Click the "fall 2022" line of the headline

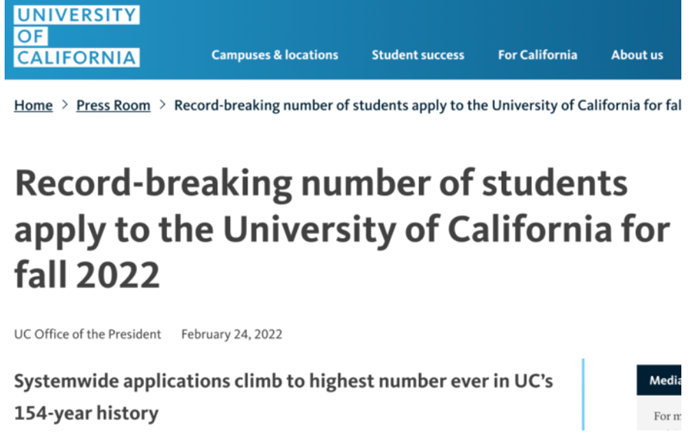87,272
